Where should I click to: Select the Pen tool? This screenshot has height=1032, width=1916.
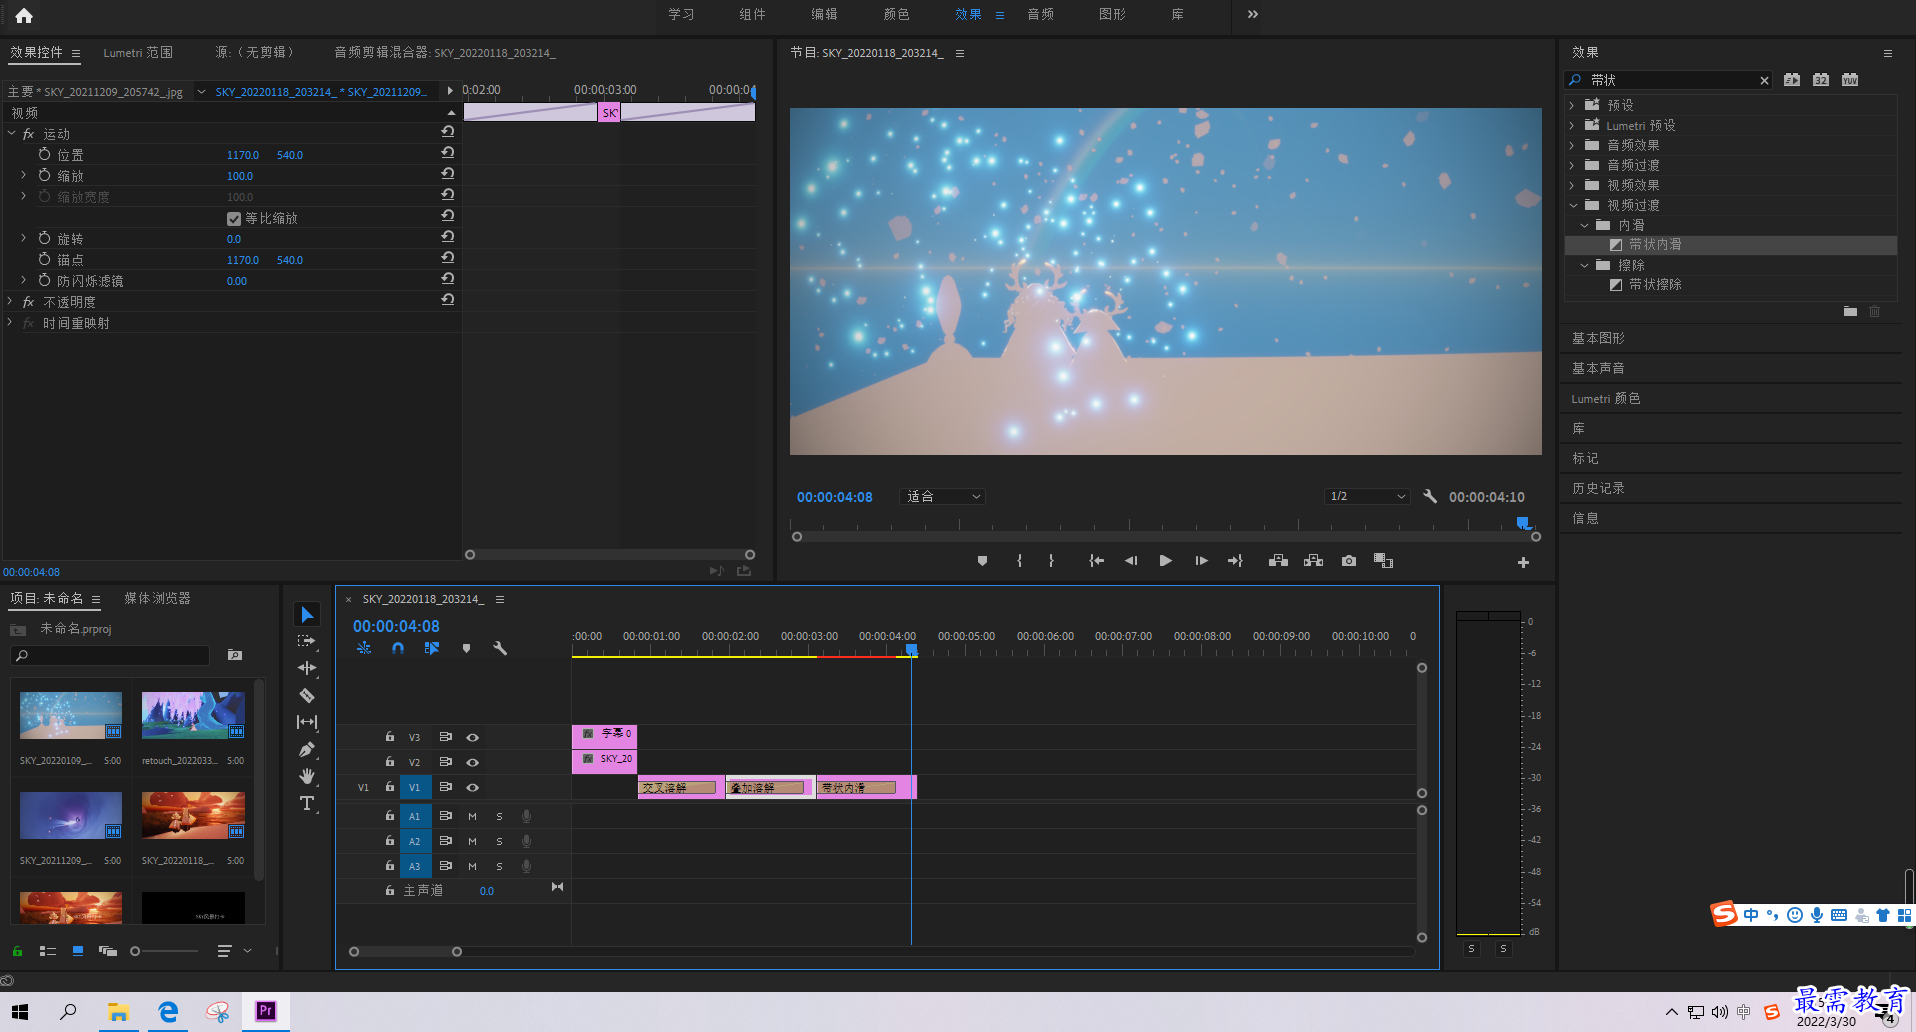coord(307,749)
